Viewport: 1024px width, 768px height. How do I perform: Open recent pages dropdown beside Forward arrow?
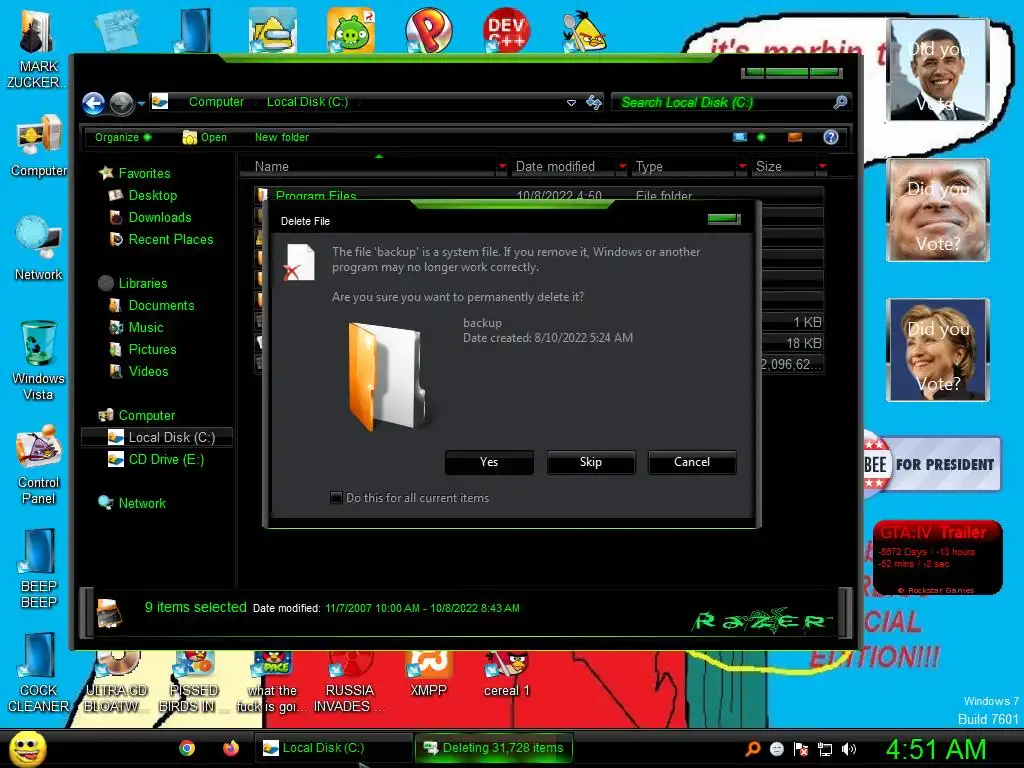tap(141, 103)
